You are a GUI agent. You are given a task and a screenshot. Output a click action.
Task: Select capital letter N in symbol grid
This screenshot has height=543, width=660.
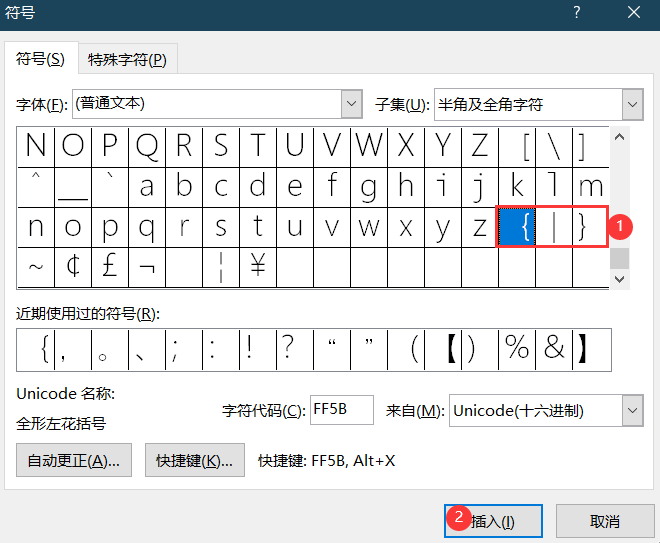coord(36,147)
